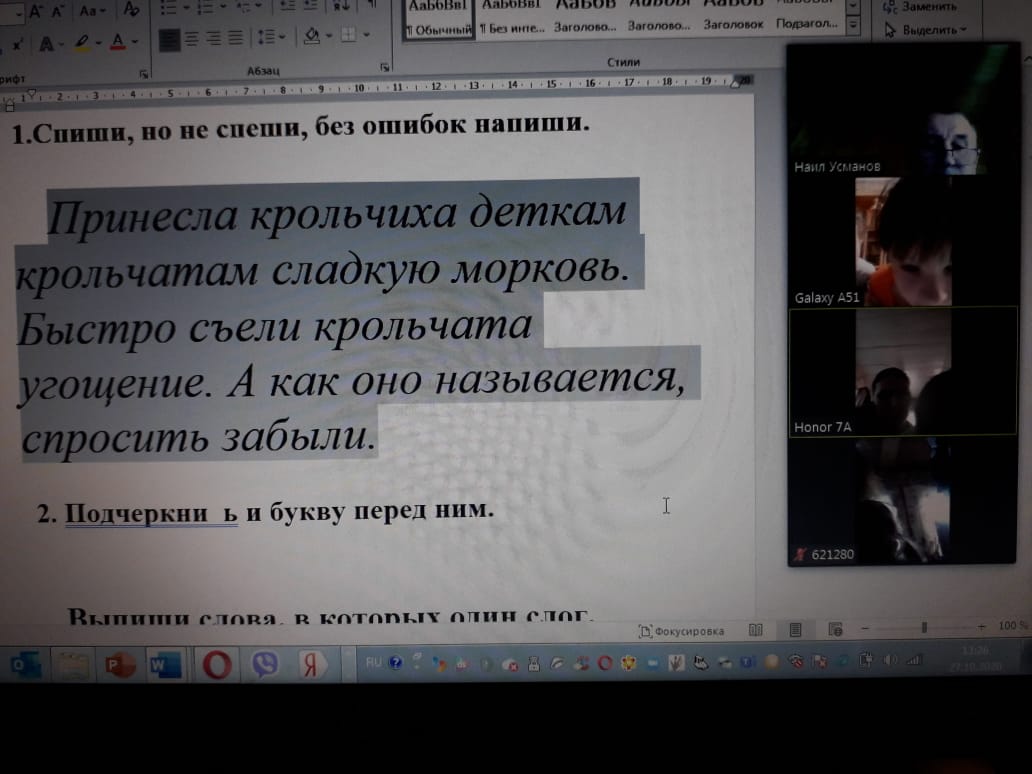Click the paragraph shading bucket icon

pyautogui.click(x=312, y=36)
